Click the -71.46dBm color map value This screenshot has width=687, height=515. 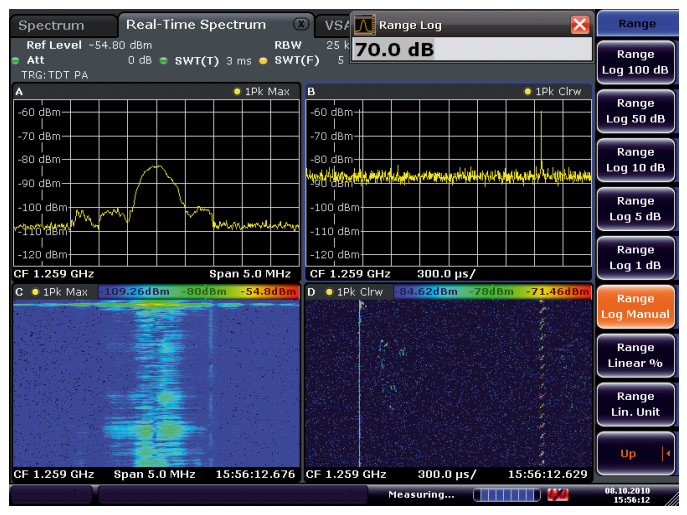point(557,292)
